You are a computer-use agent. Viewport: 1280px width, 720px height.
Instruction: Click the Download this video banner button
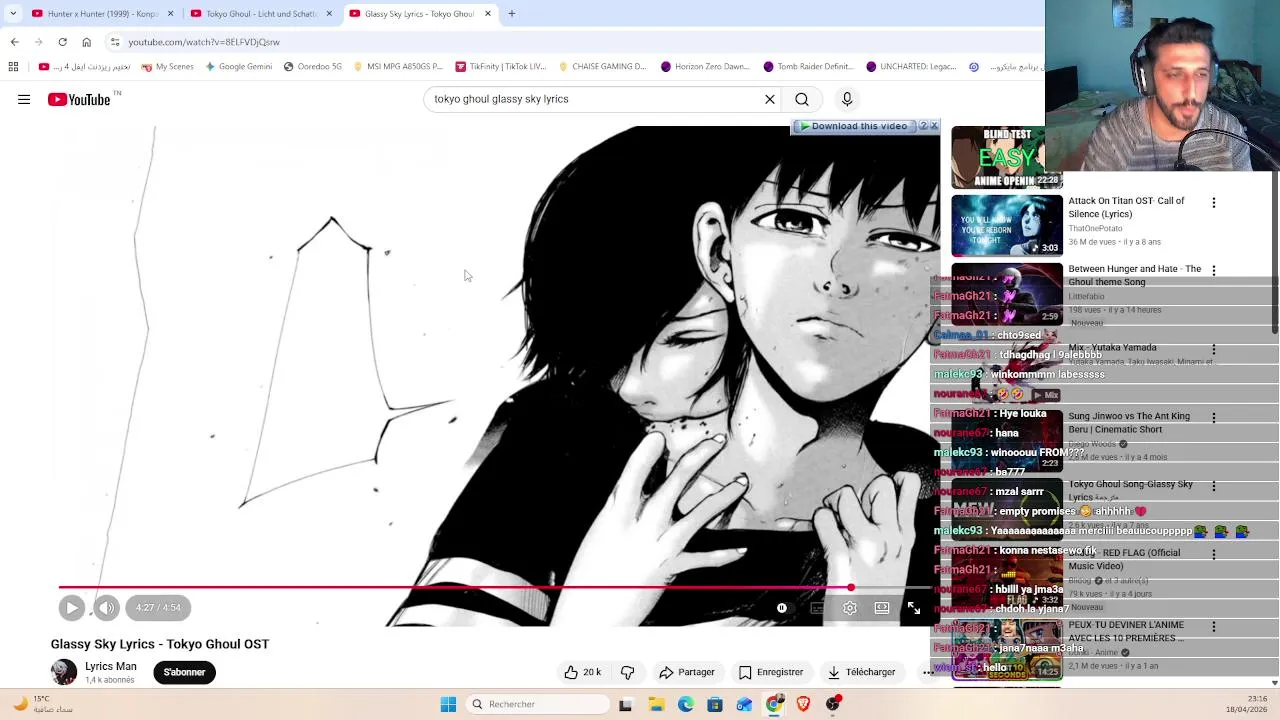point(854,126)
